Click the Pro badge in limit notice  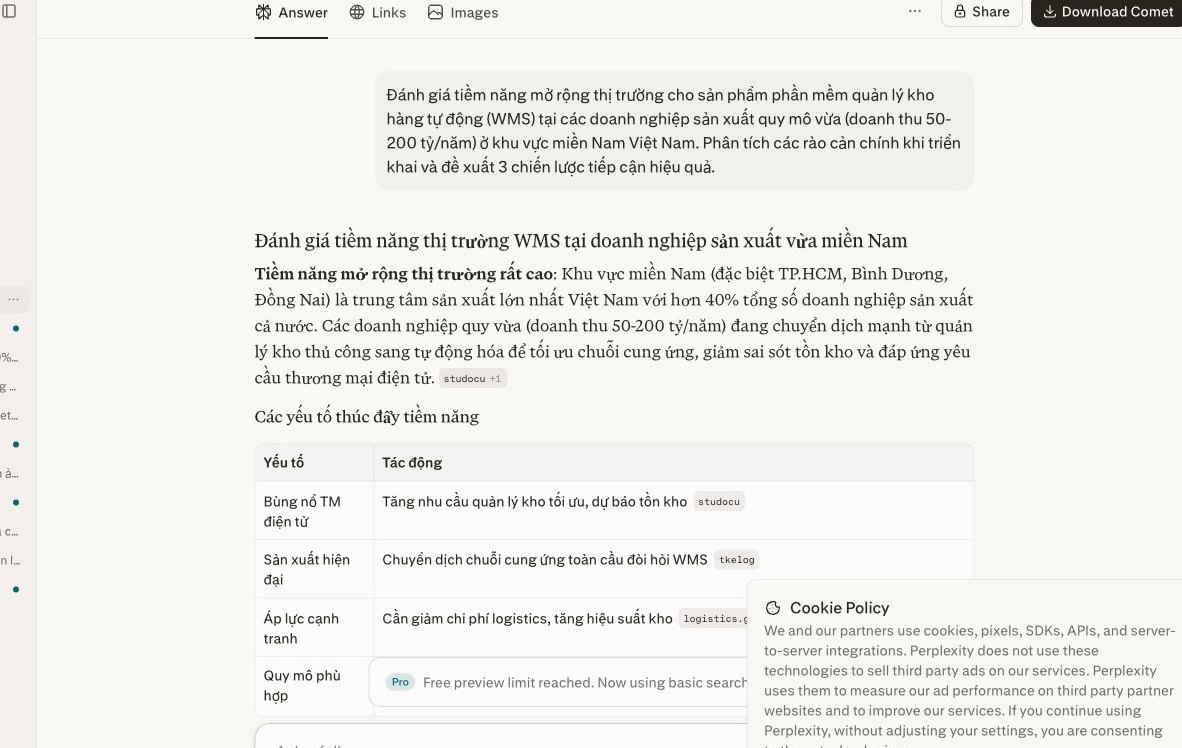400,682
